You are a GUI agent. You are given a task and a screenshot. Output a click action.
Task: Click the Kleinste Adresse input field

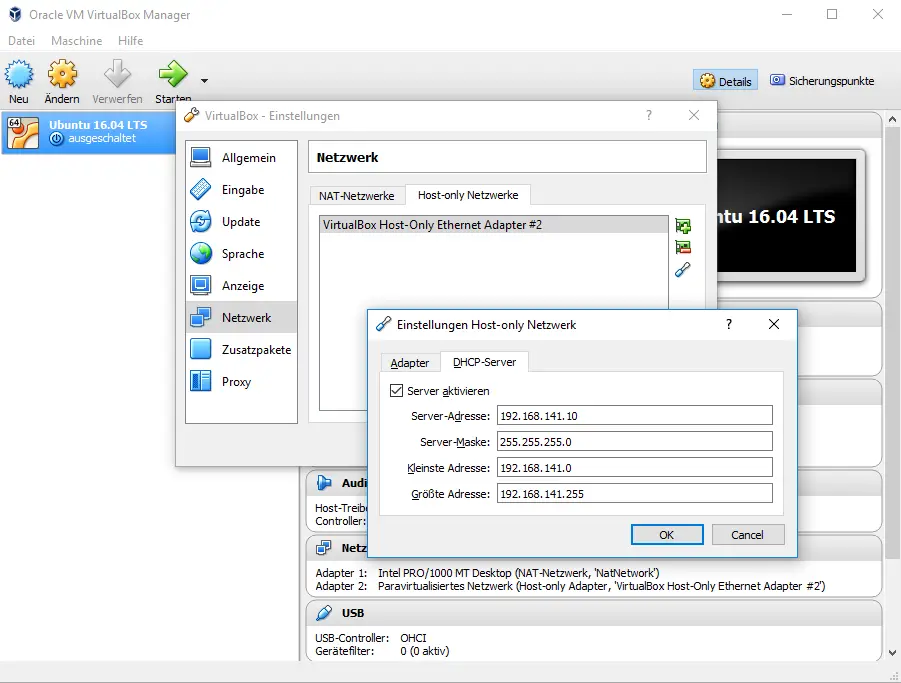pyautogui.click(x=634, y=468)
